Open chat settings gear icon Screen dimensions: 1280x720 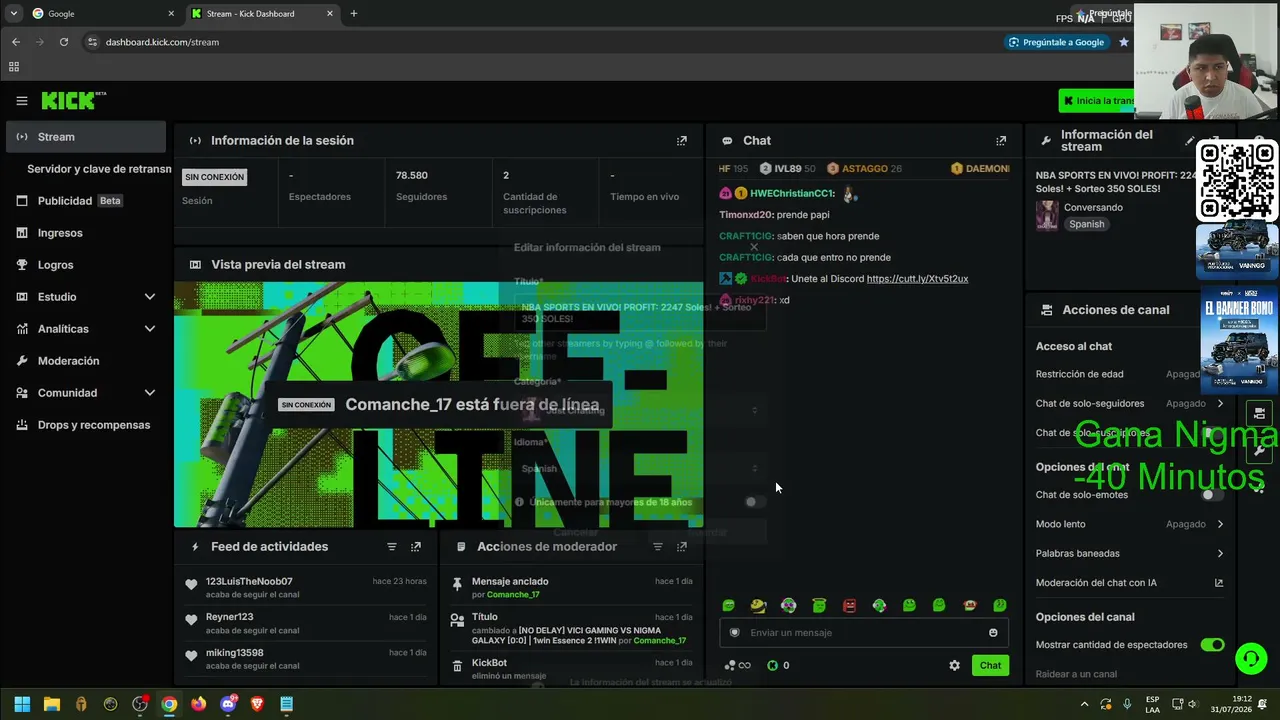[954, 665]
